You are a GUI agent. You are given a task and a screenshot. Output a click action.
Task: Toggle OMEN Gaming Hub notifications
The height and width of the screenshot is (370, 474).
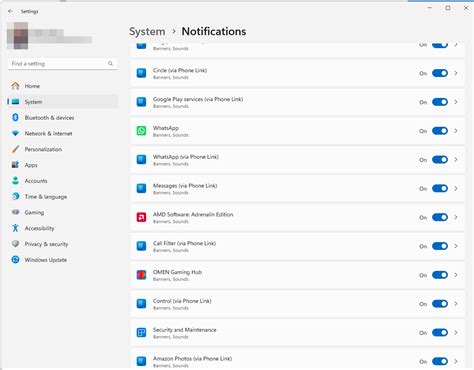[x=440, y=275]
